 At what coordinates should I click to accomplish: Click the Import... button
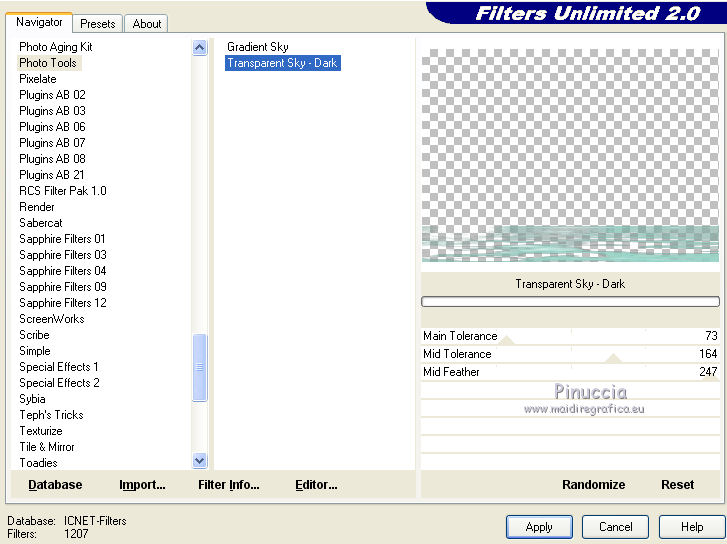142,485
